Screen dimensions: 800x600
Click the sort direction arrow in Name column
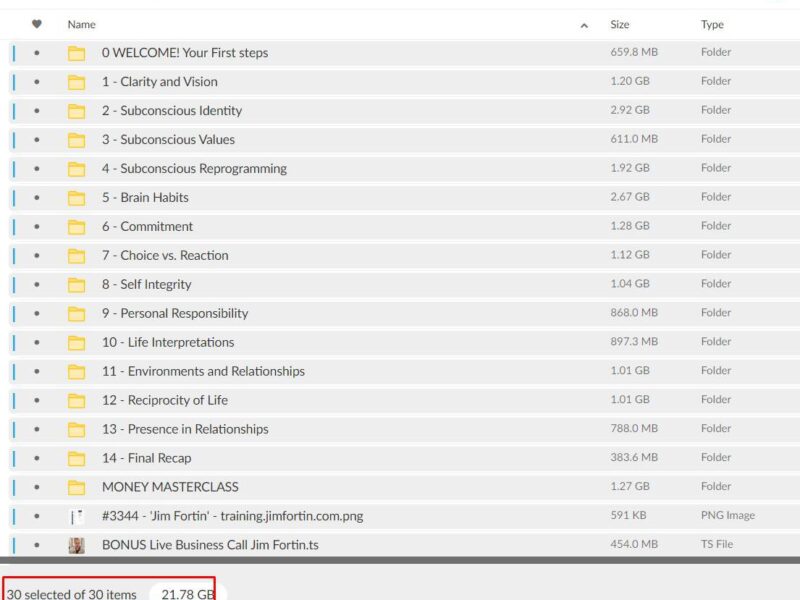point(584,25)
